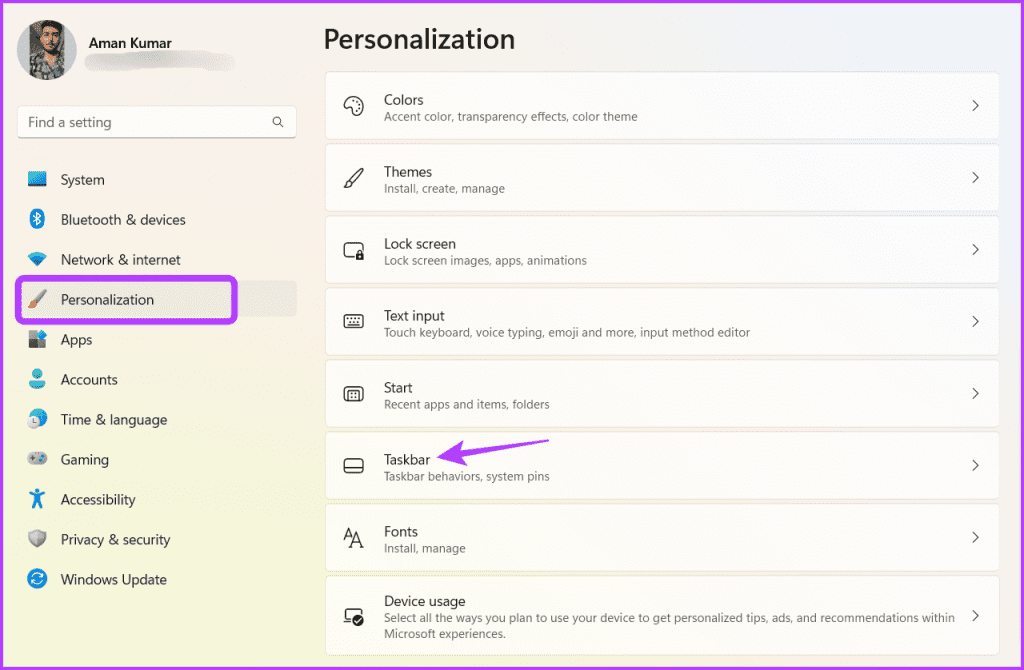
Task: Expand Text input settings chevron
Action: click(x=975, y=321)
